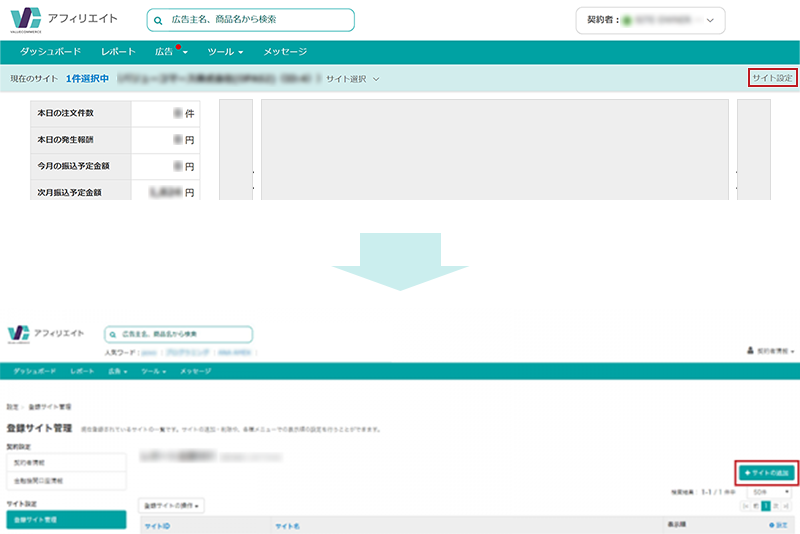Open the 50件 results-per-page dropdown
800x534 pixels.
pyautogui.click(x=770, y=493)
